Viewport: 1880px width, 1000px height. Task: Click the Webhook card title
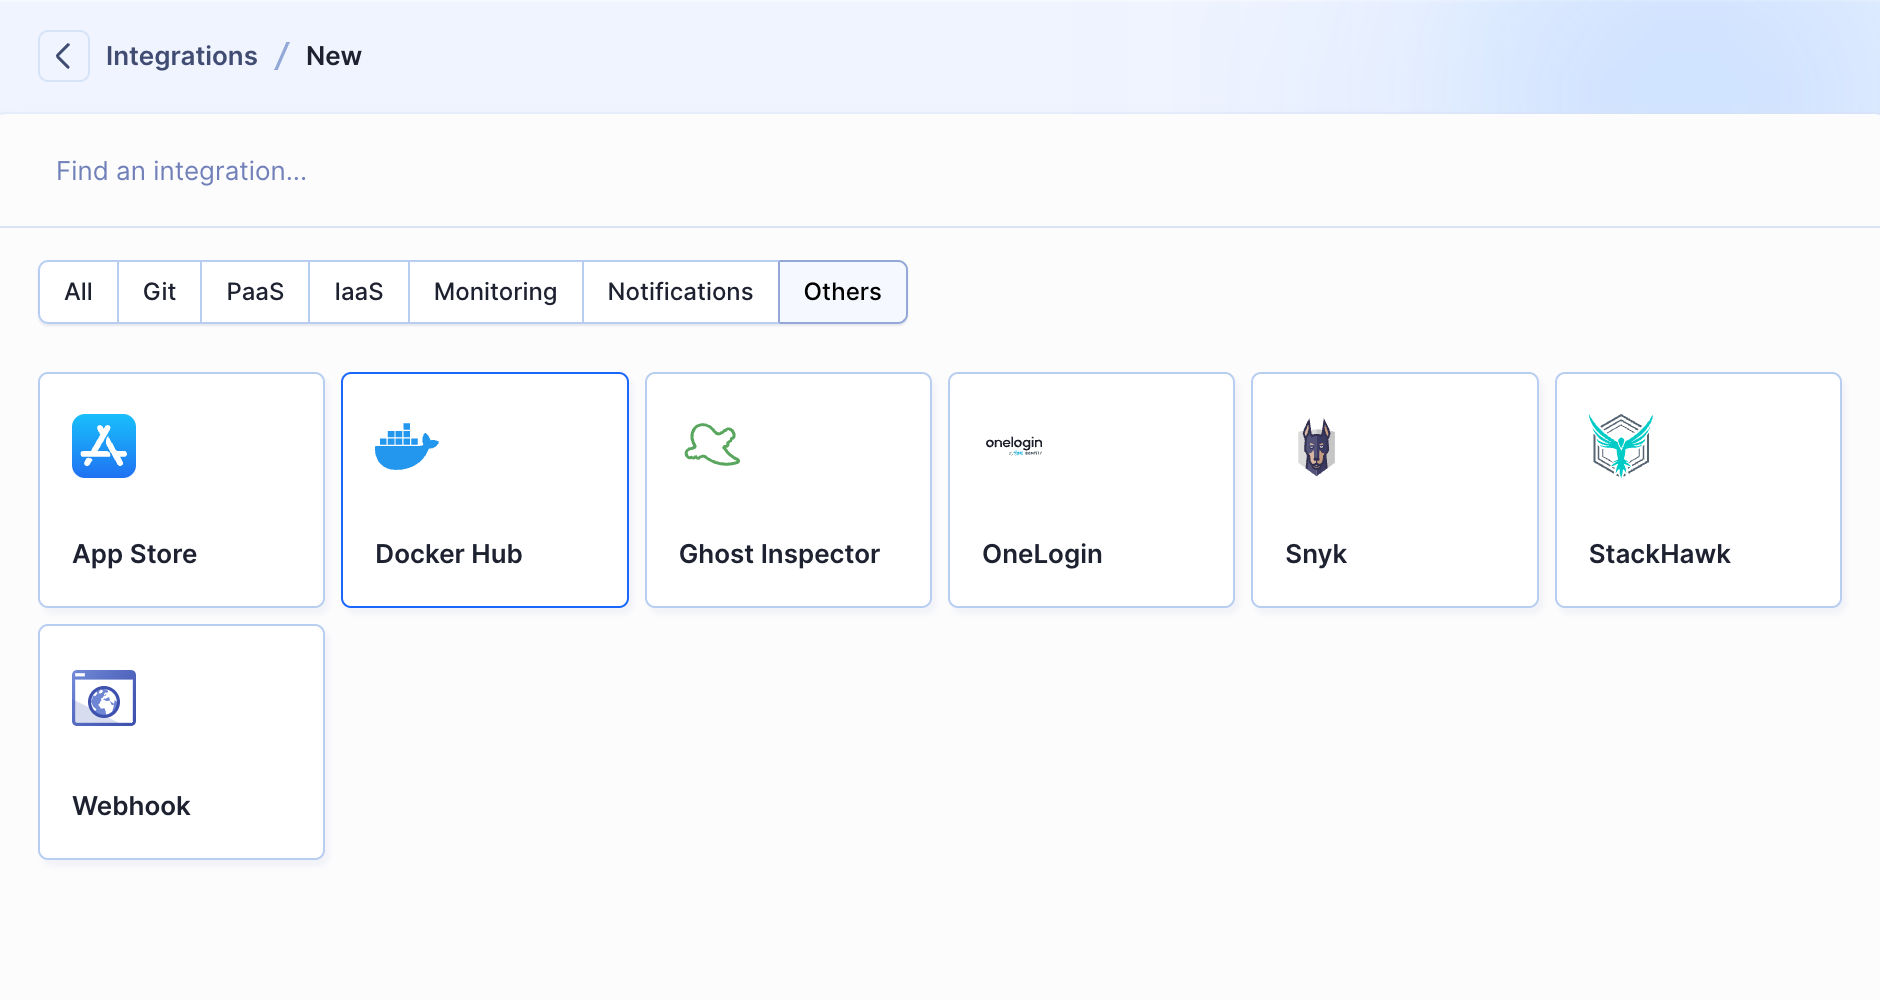click(132, 806)
